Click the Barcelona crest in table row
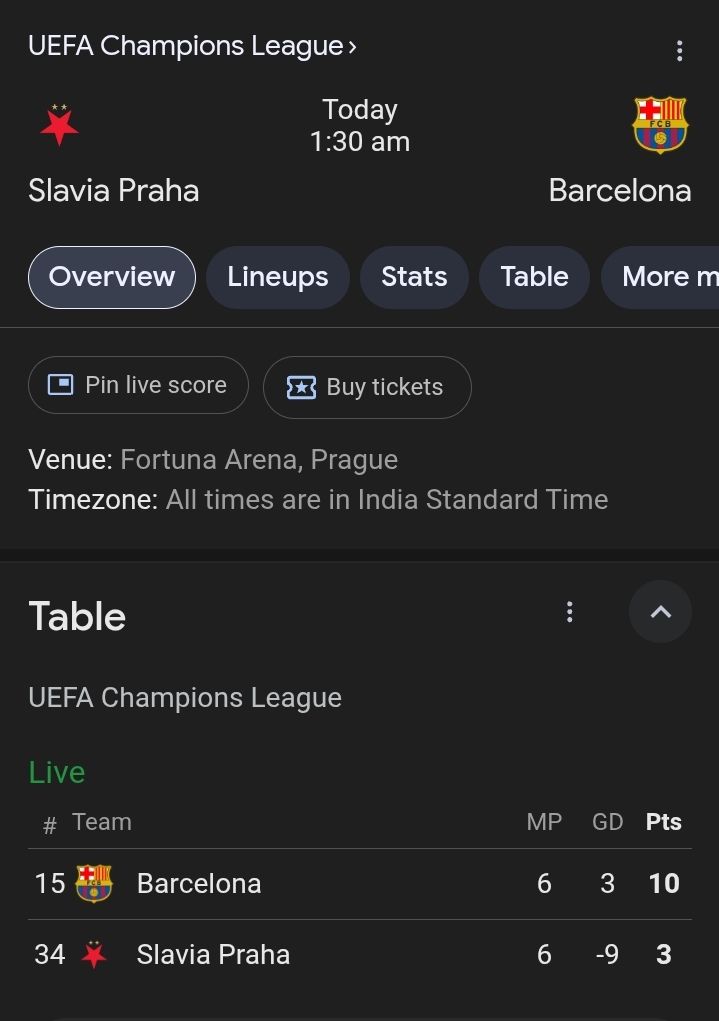The height and width of the screenshot is (1021, 719). 94,883
